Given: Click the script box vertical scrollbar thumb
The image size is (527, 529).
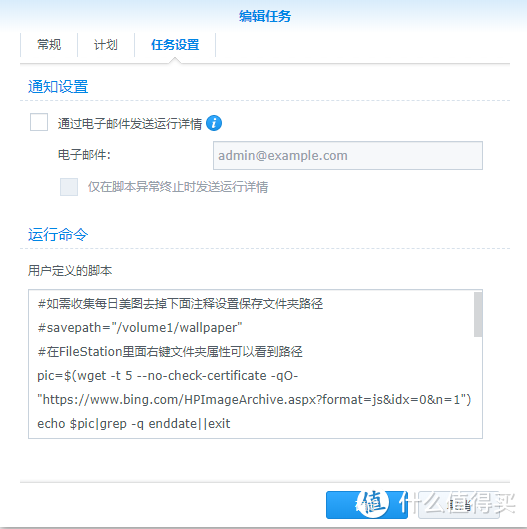Looking at the screenshot, I should coord(478,314).
